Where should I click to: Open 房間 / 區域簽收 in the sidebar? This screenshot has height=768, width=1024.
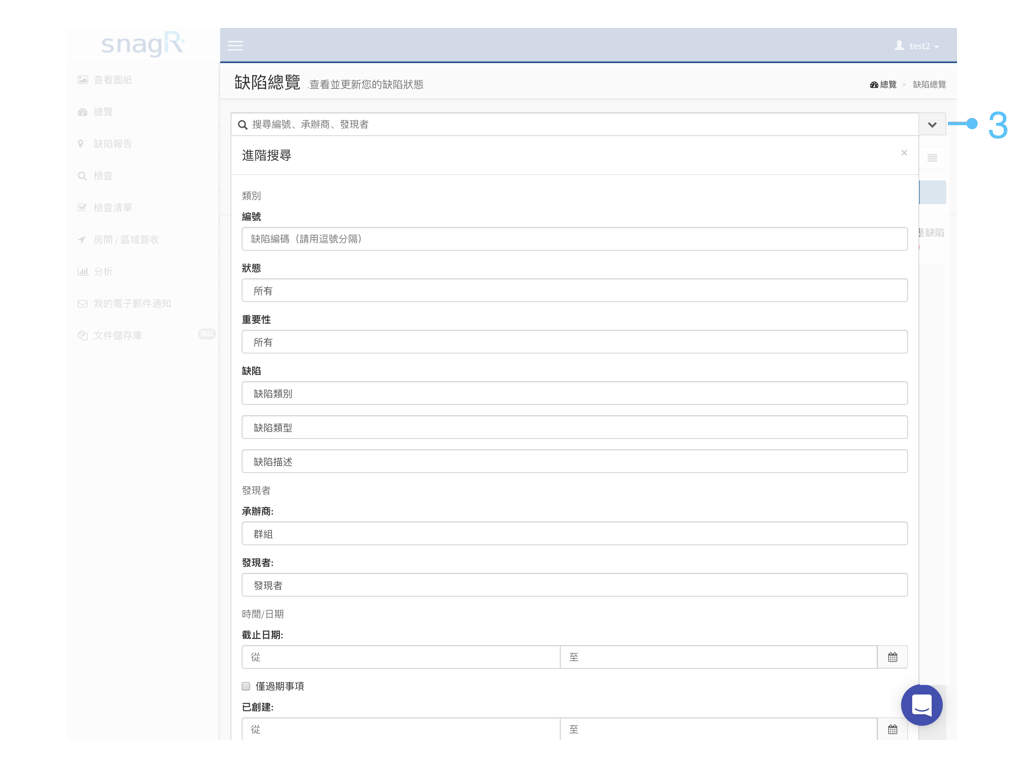[x=143, y=240]
